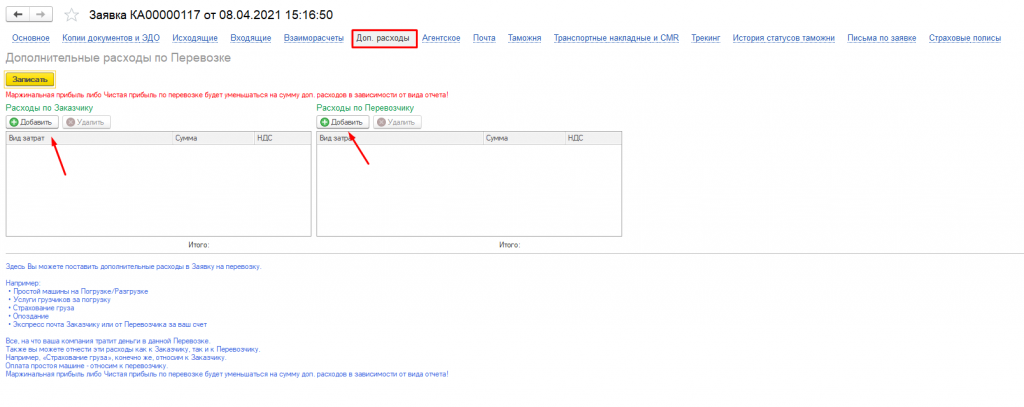Open the Трекинг tab
This screenshot has height=407, width=1024.
click(x=705, y=39)
